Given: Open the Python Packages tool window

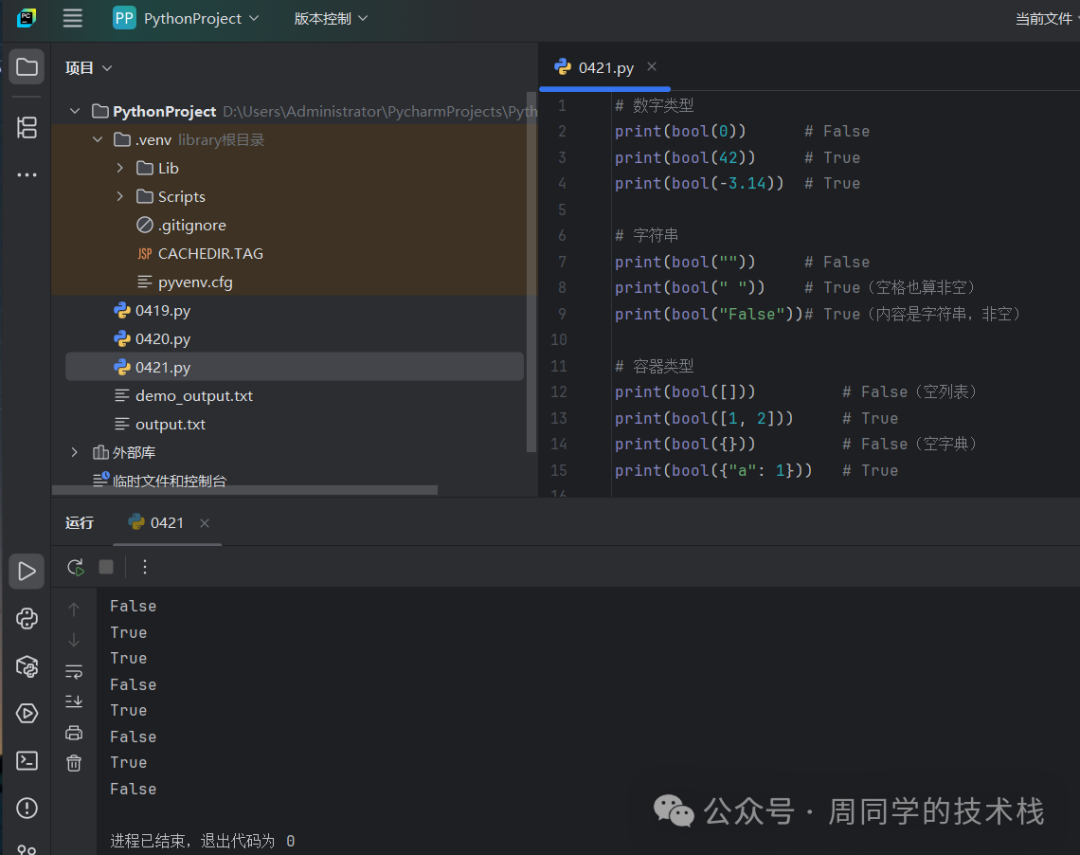Looking at the screenshot, I should (x=27, y=665).
